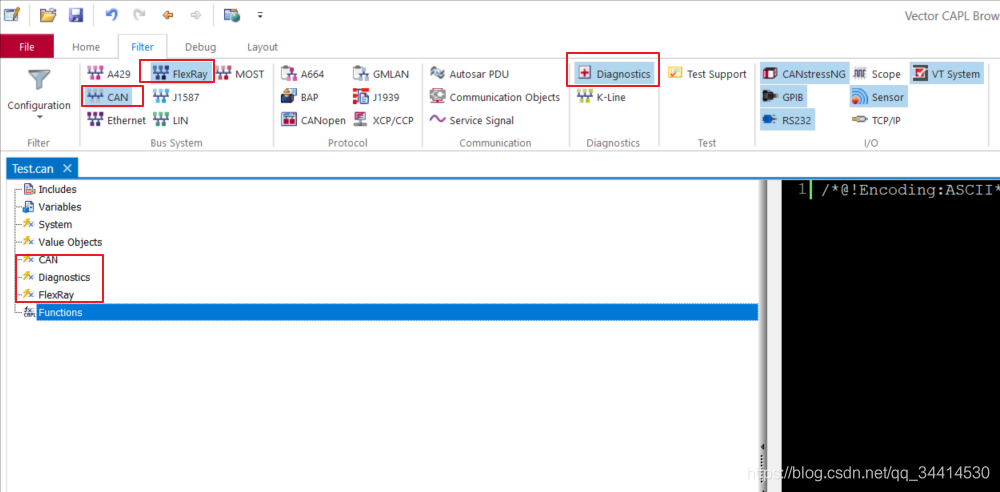1000x492 pixels.
Task: Select the Filter ribbon tab
Action: 142,47
